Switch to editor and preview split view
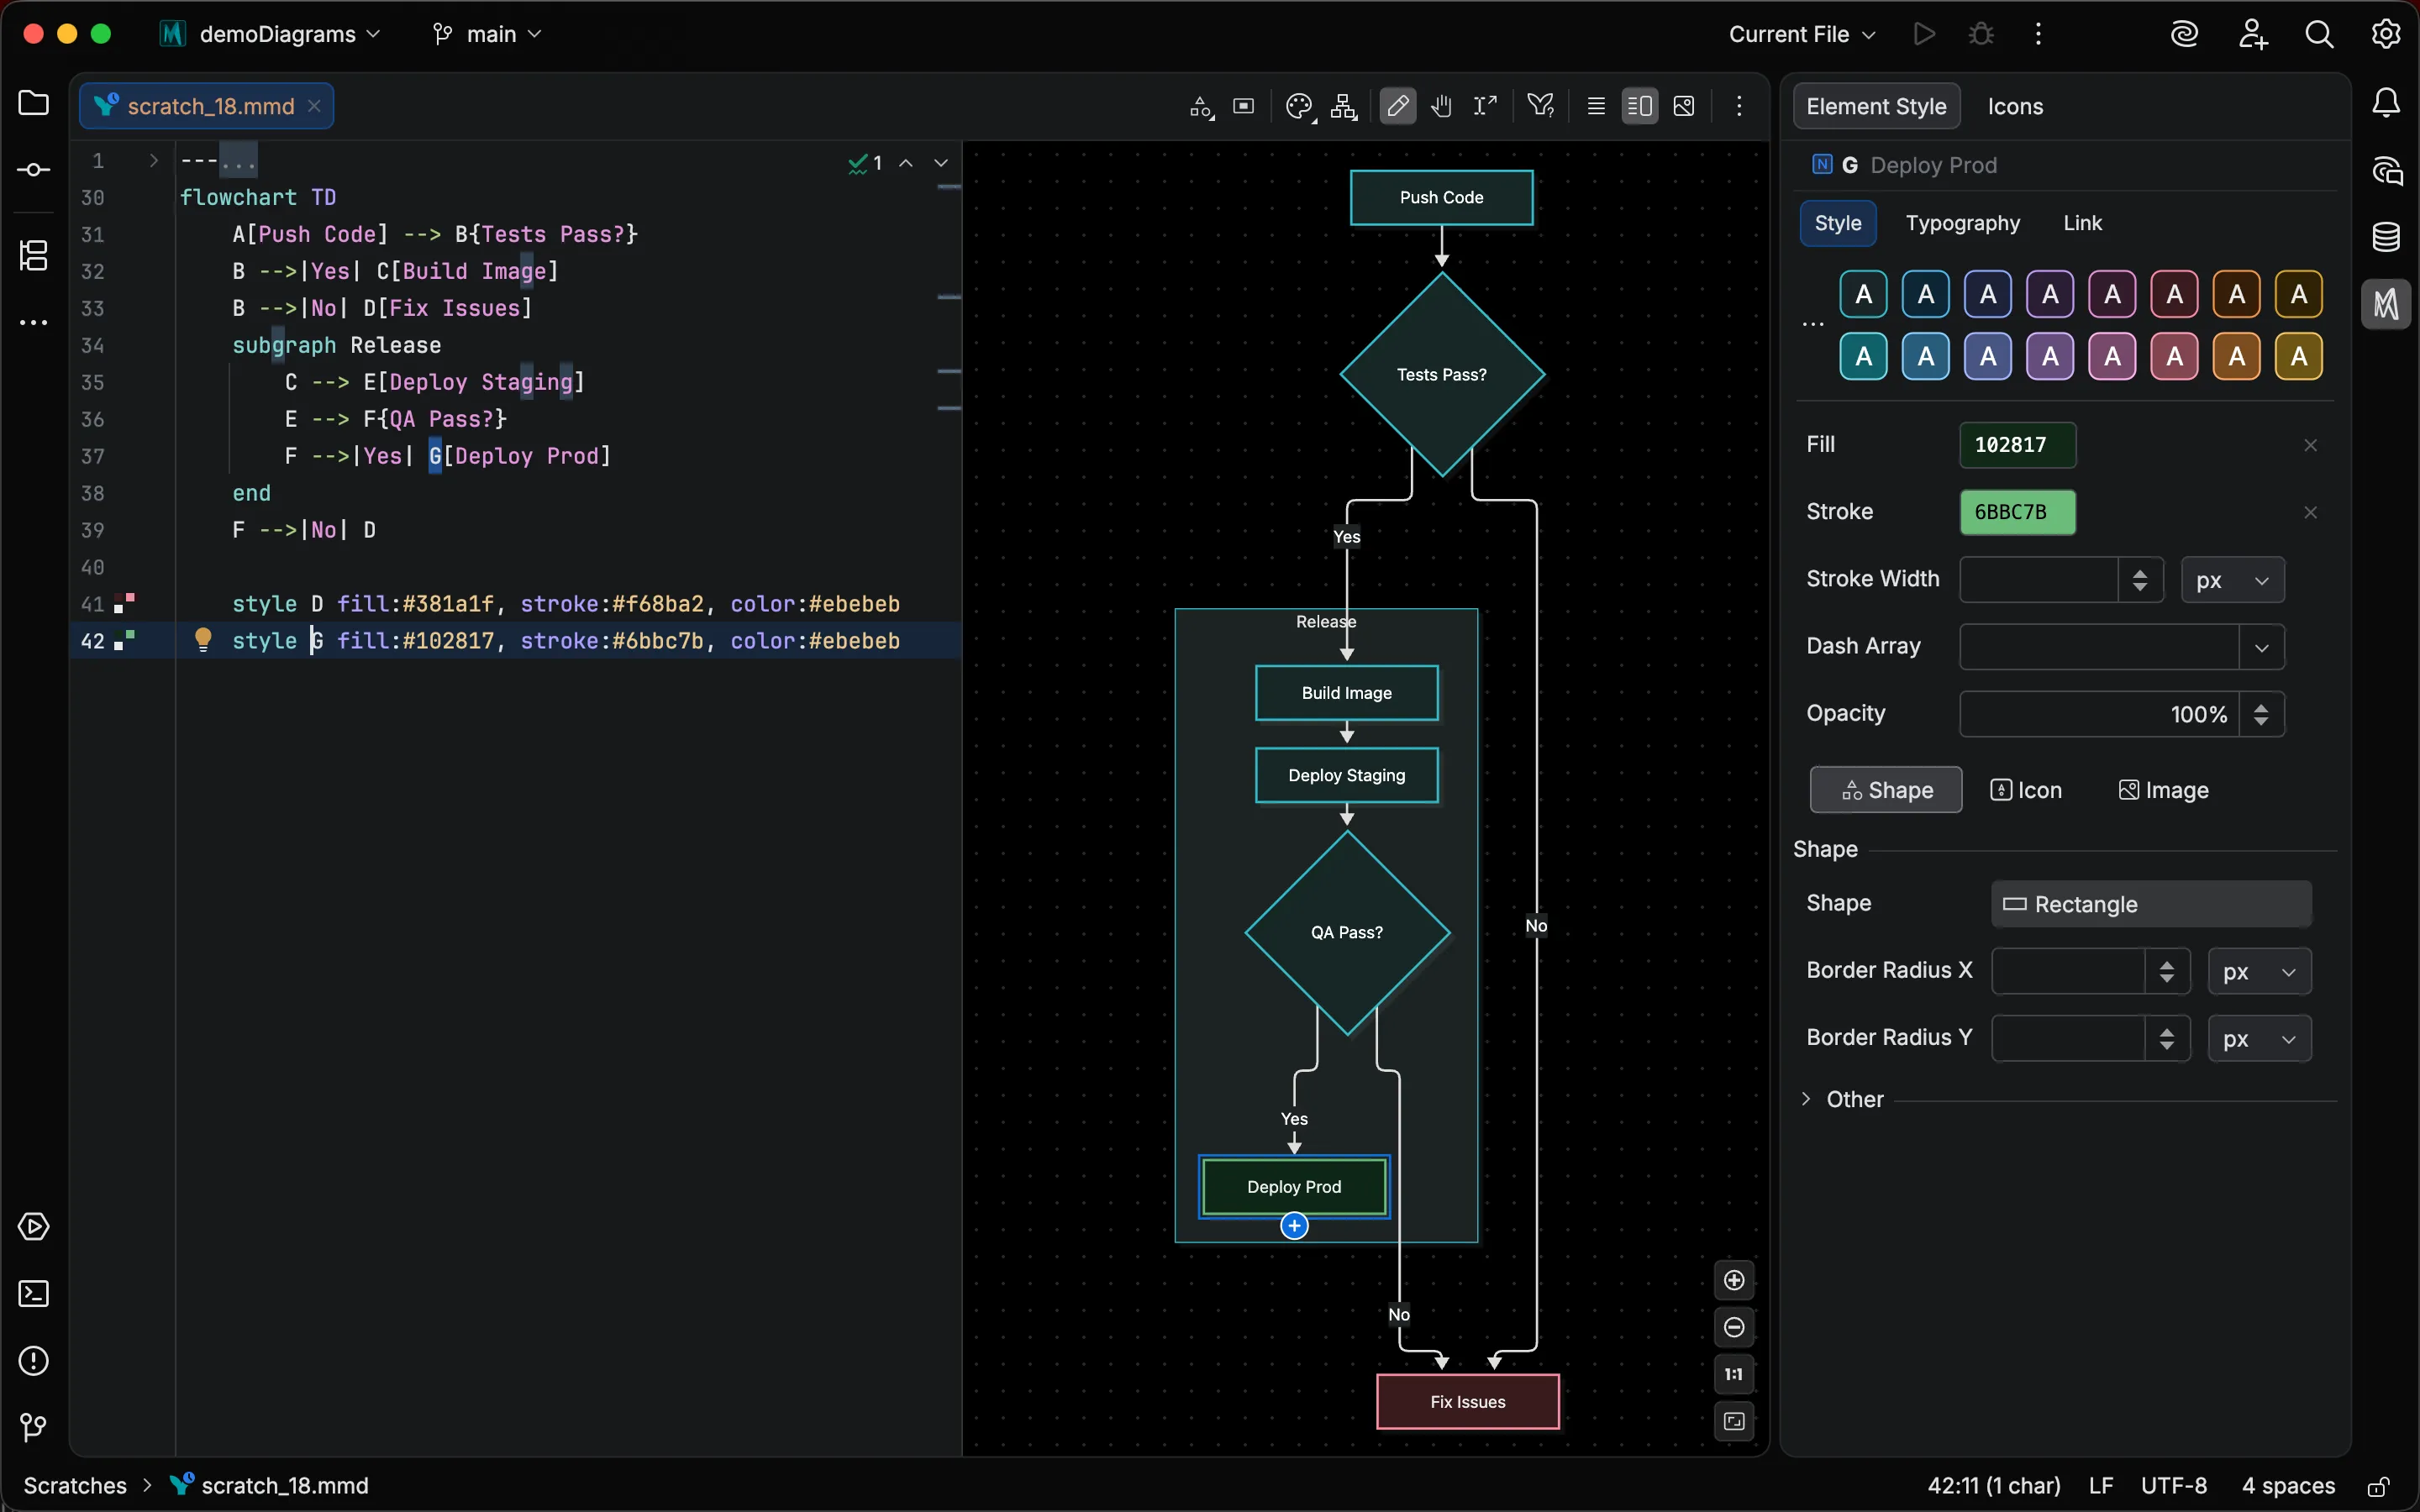This screenshot has width=2420, height=1512. tap(1640, 107)
